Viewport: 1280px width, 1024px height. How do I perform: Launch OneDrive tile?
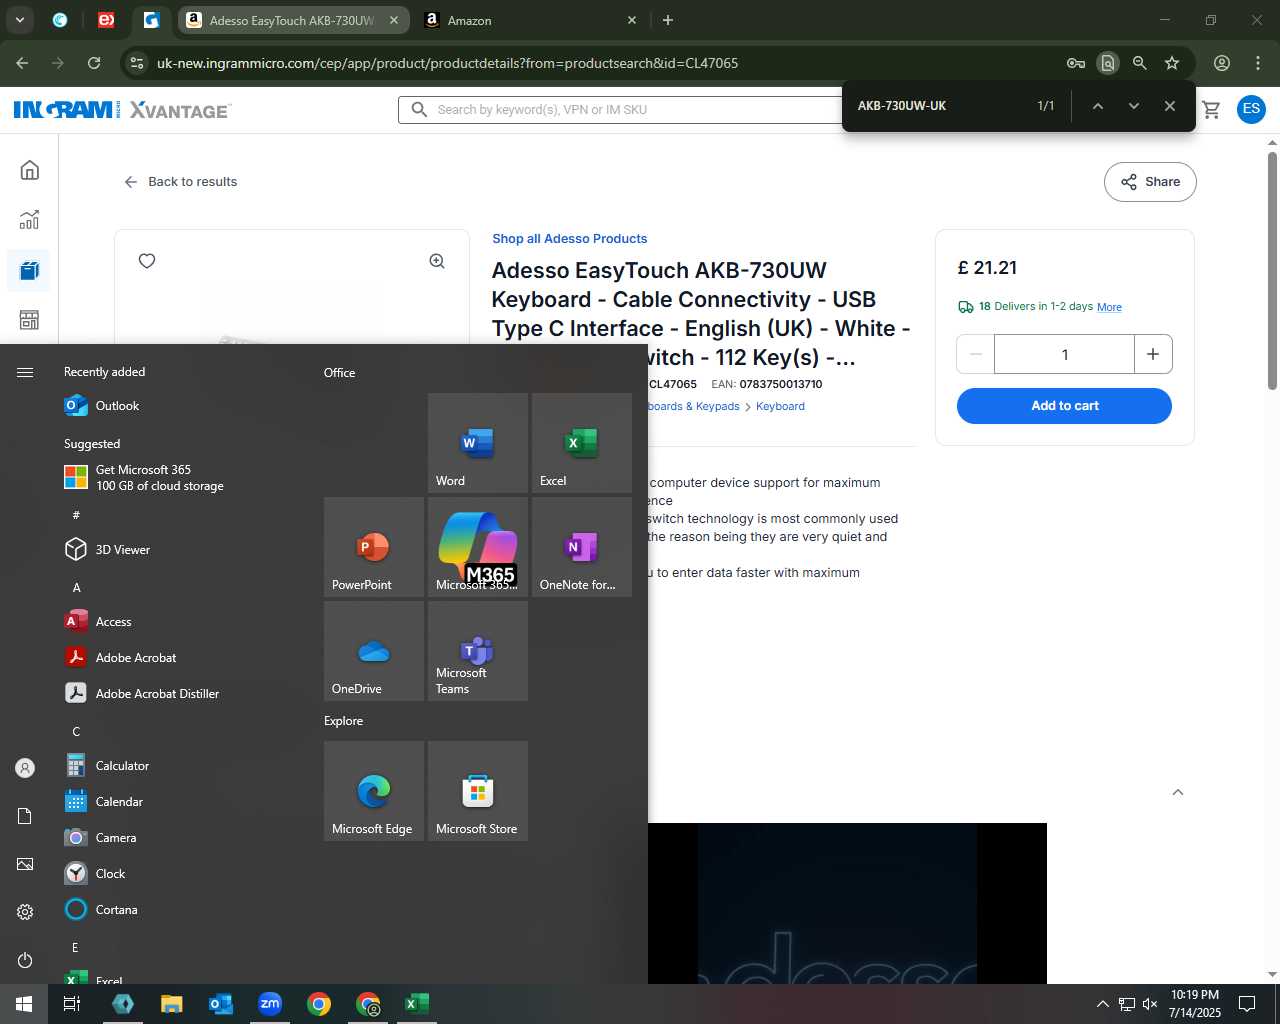pyautogui.click(x=373, y=650)
